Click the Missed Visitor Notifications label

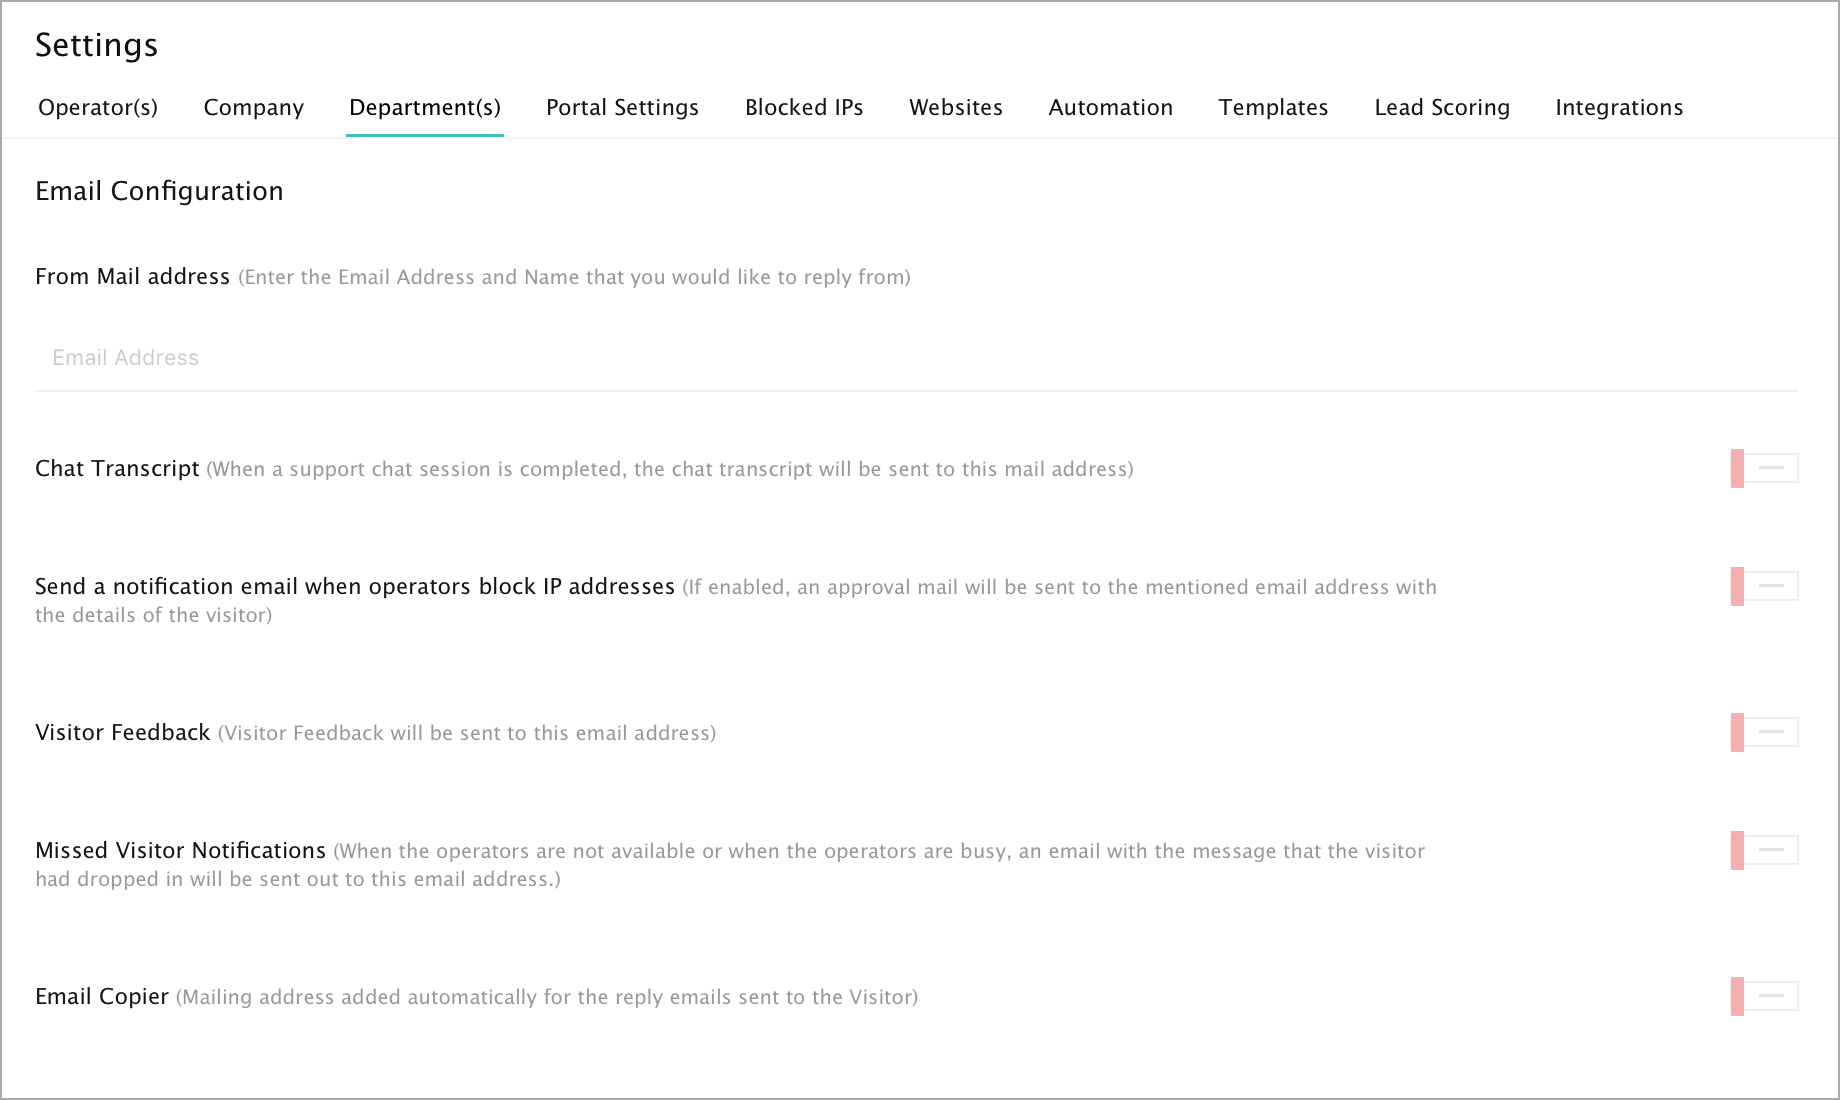point(180,851)
